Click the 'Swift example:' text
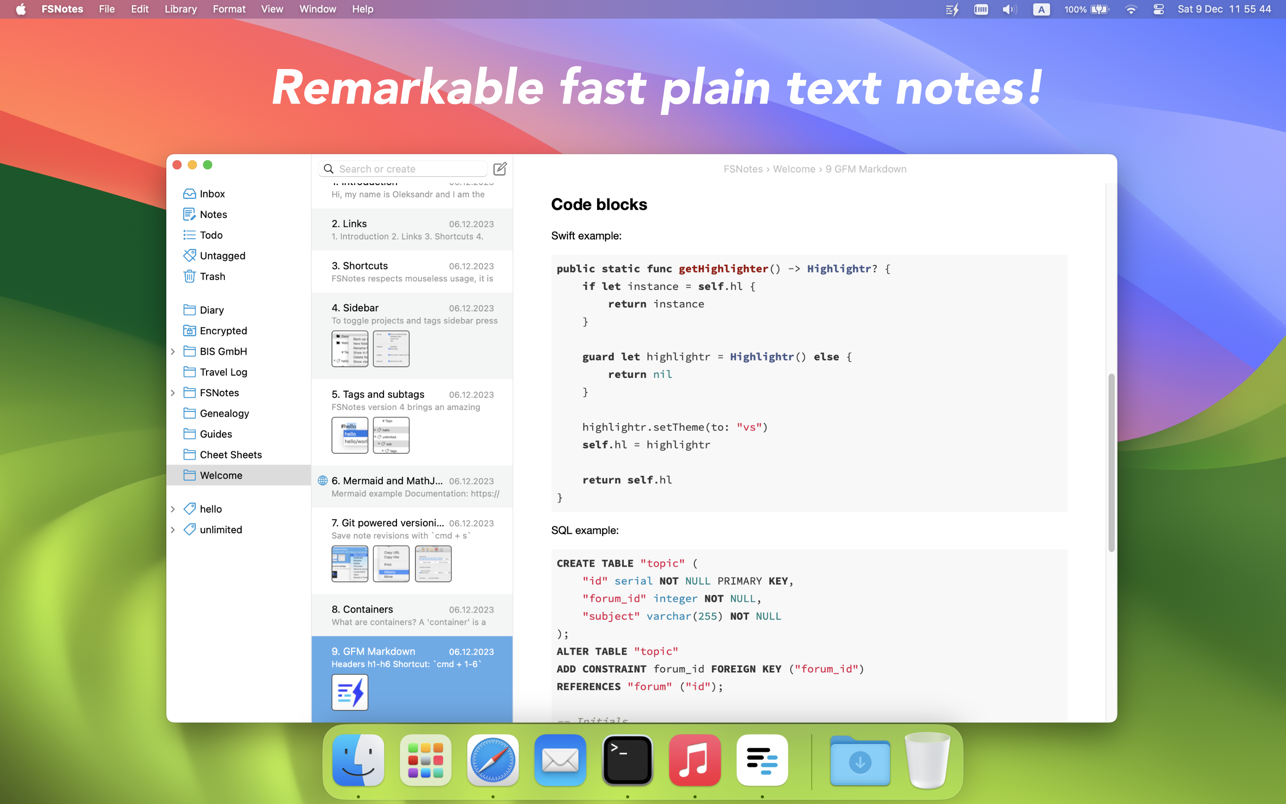The height and width of the screenshot is (804, 1286). (586, 236)
